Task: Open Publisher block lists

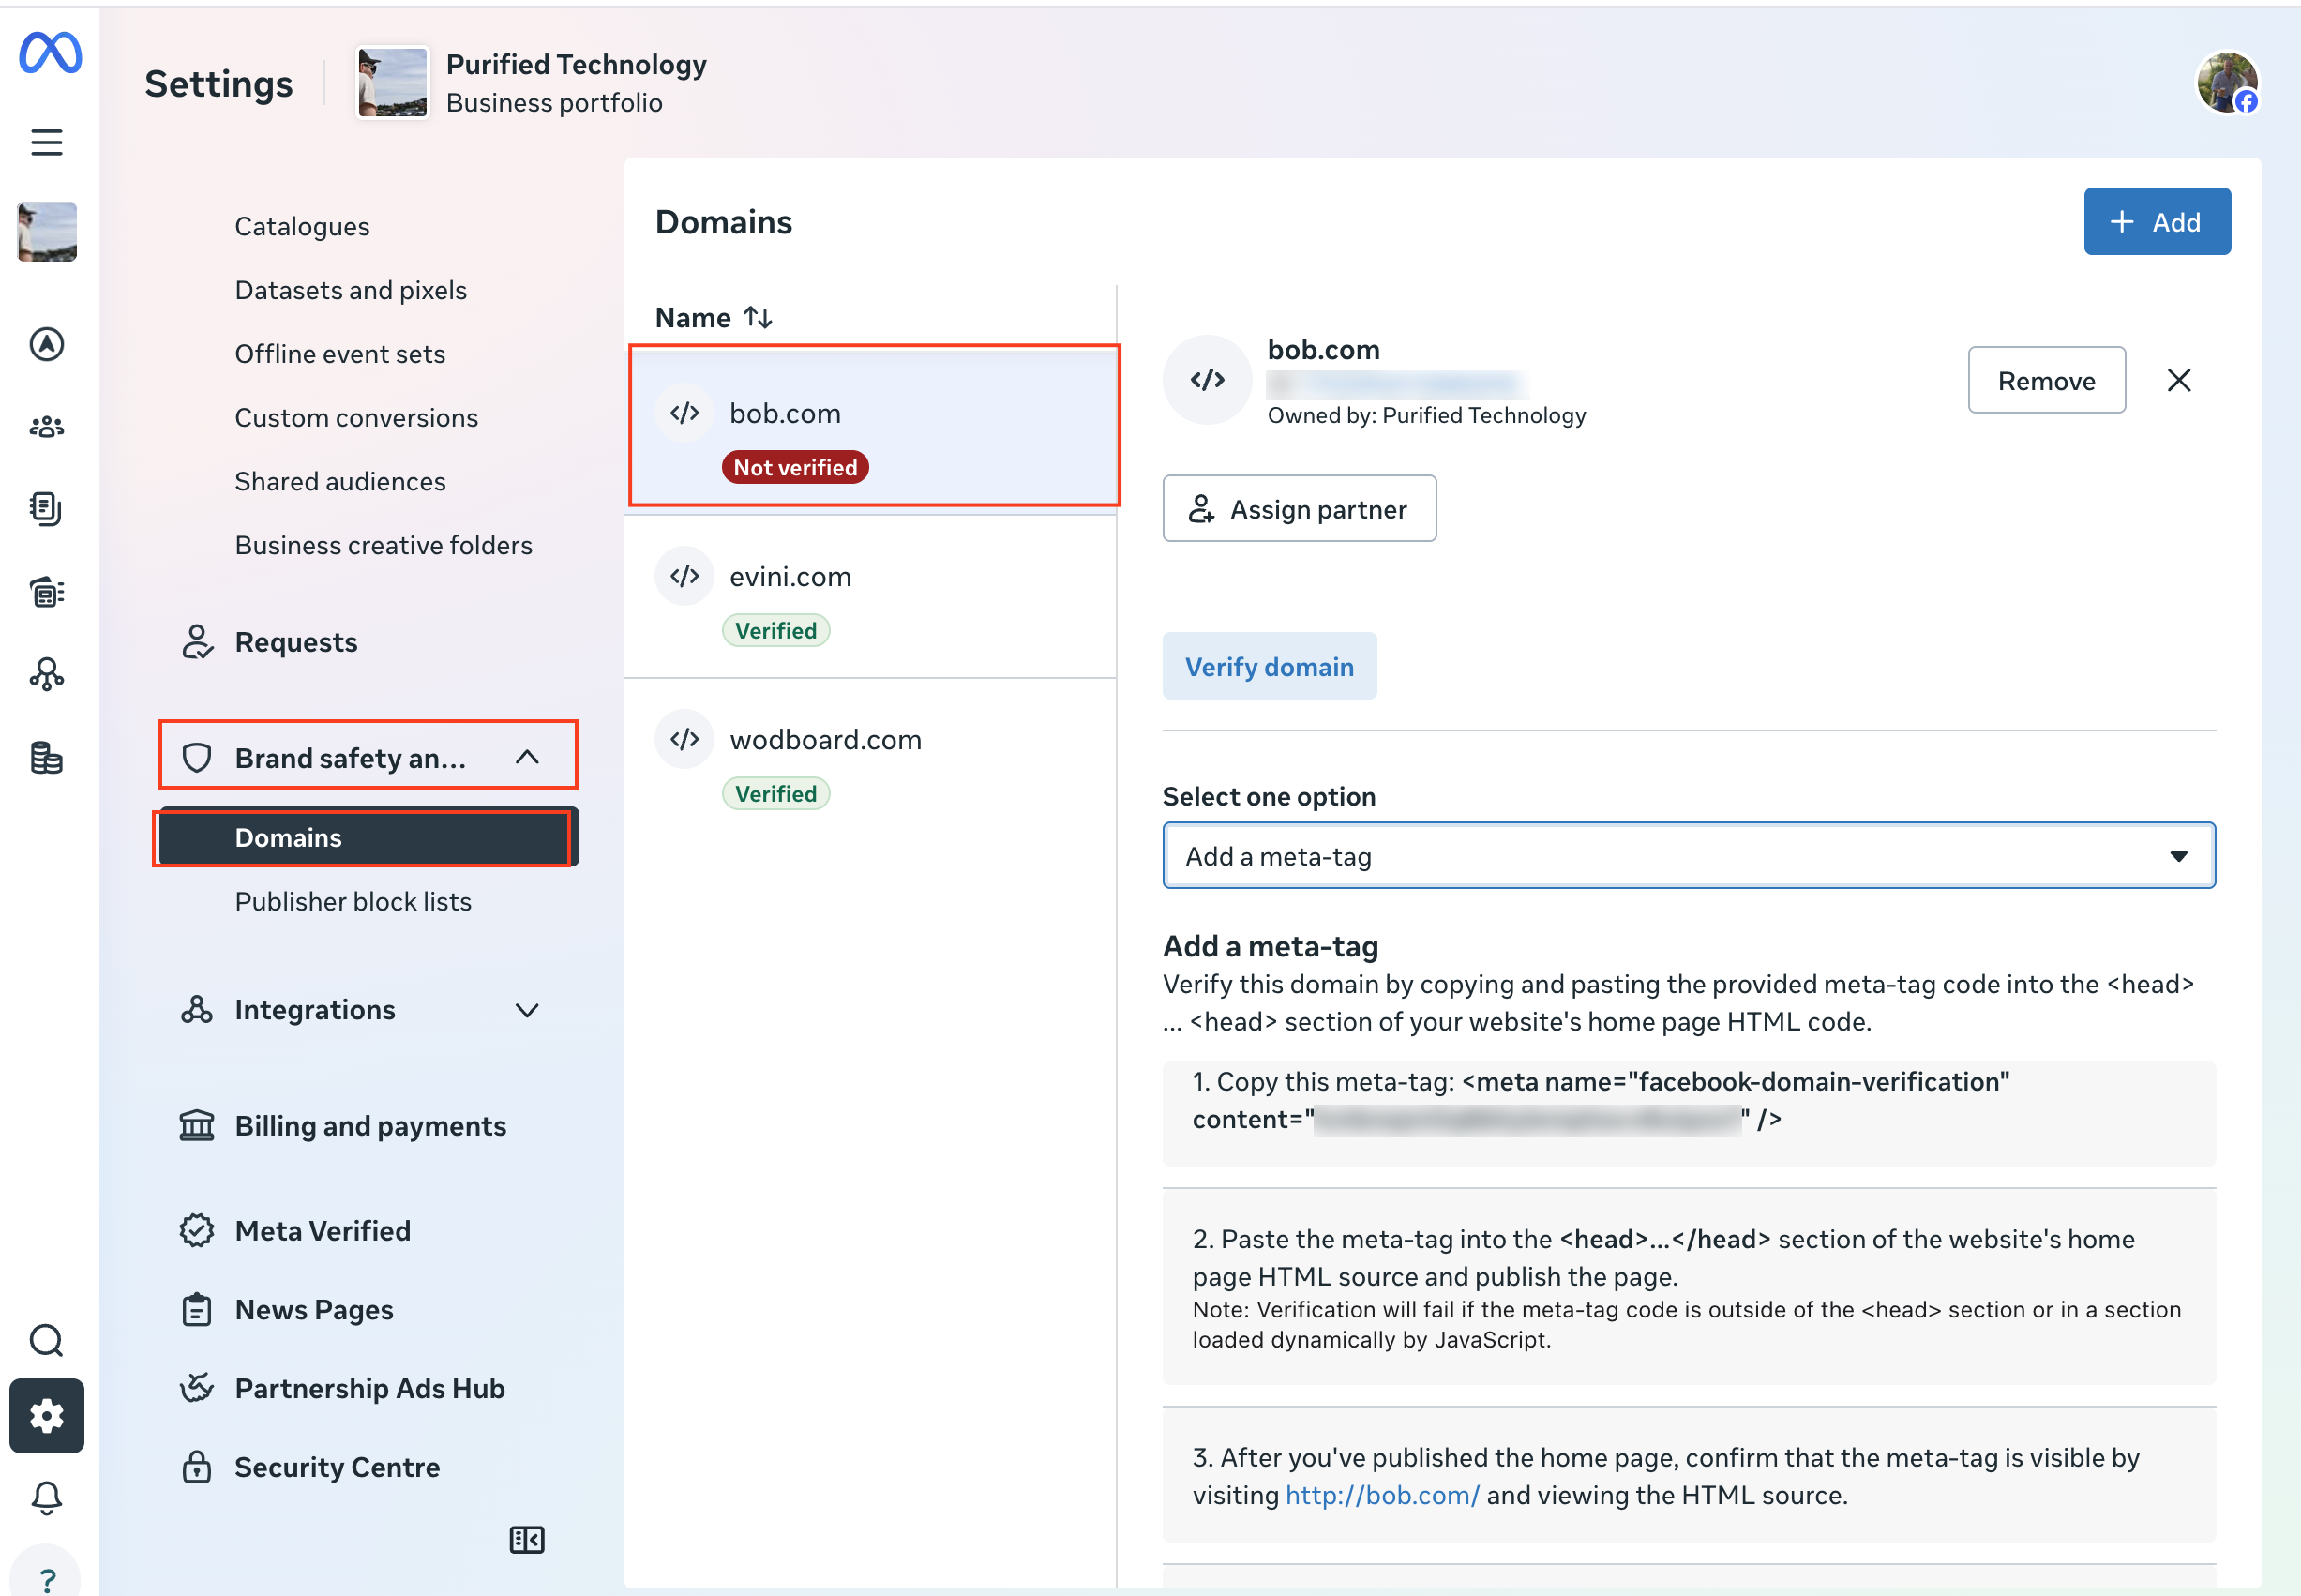Action: (353, 902)
